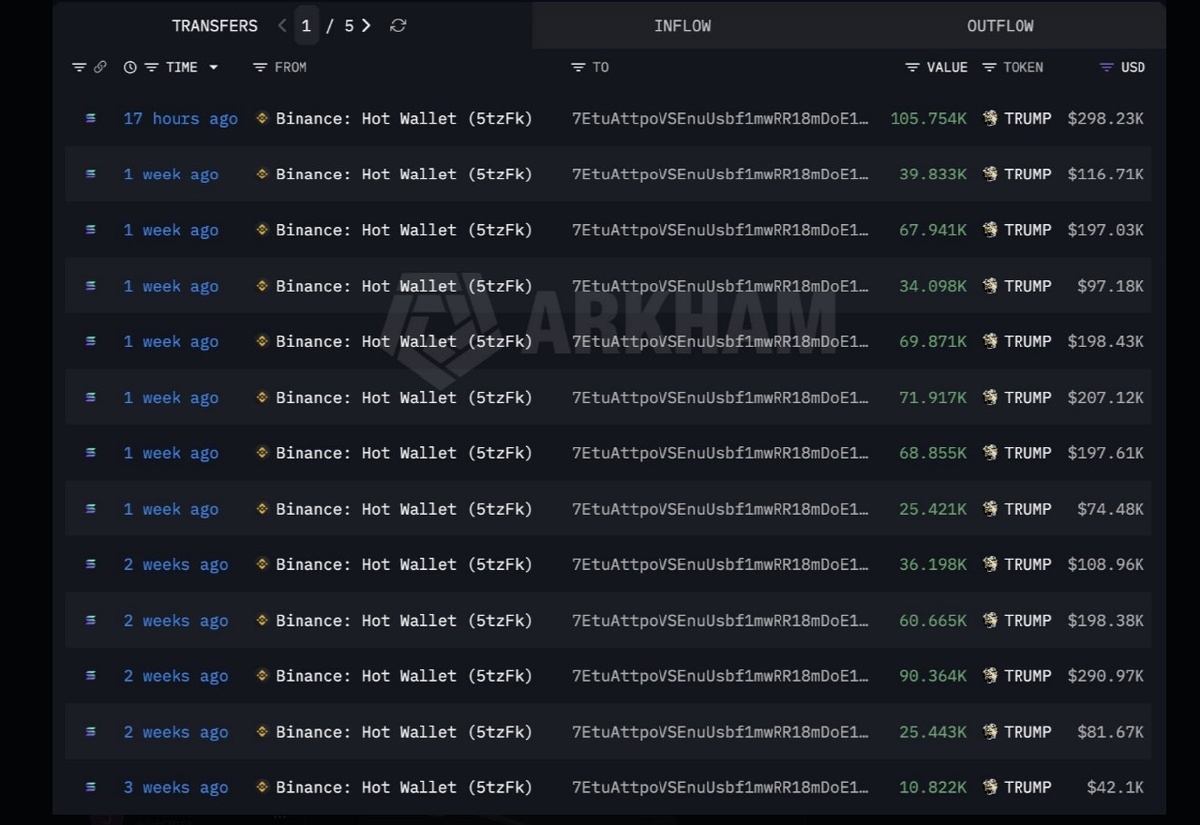Click the USD amount $197.61K

tap(1106, 452)
